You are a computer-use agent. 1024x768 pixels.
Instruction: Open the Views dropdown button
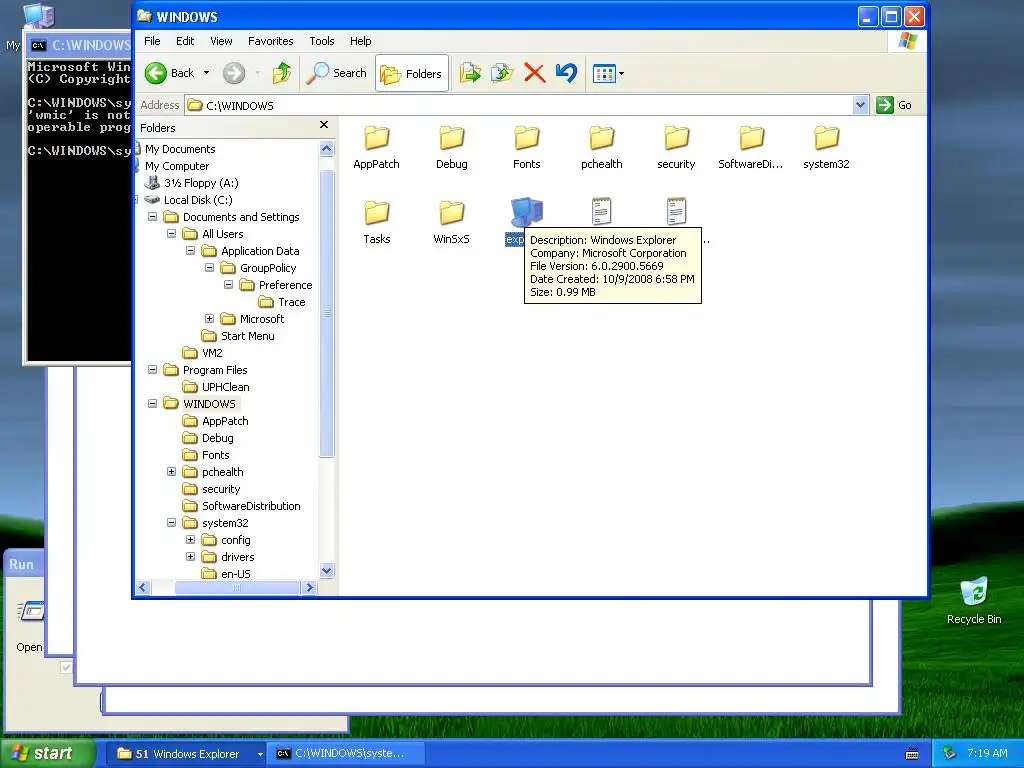609,74
